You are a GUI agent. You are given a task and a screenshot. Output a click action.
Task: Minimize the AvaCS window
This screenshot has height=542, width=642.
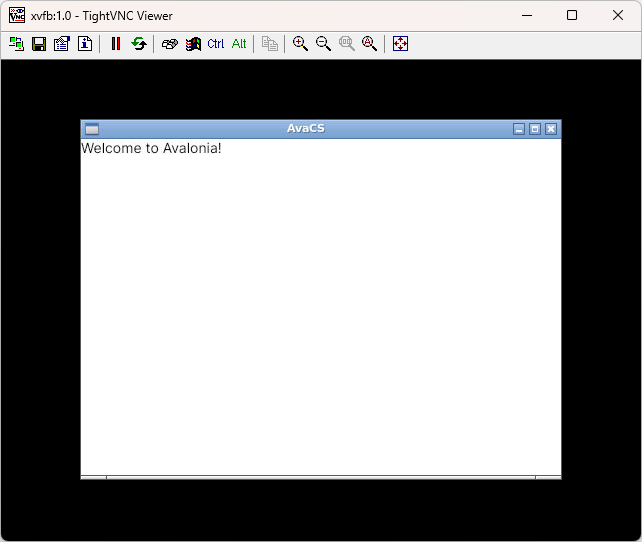(519, 129)
